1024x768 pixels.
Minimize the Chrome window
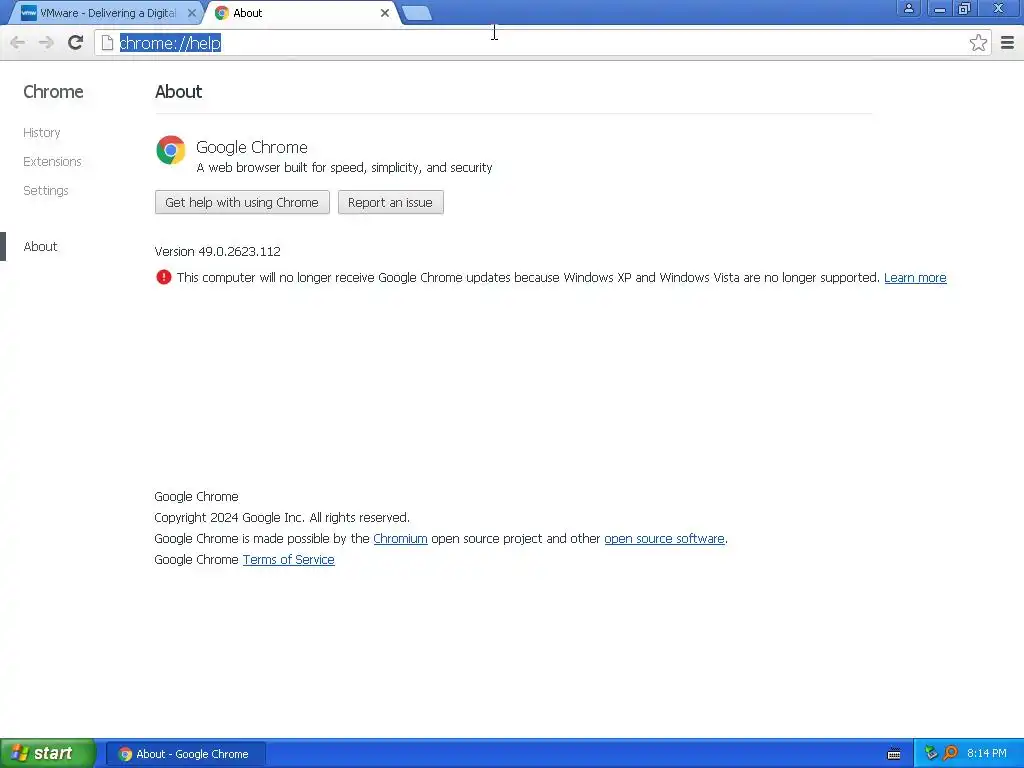(939, 8)
